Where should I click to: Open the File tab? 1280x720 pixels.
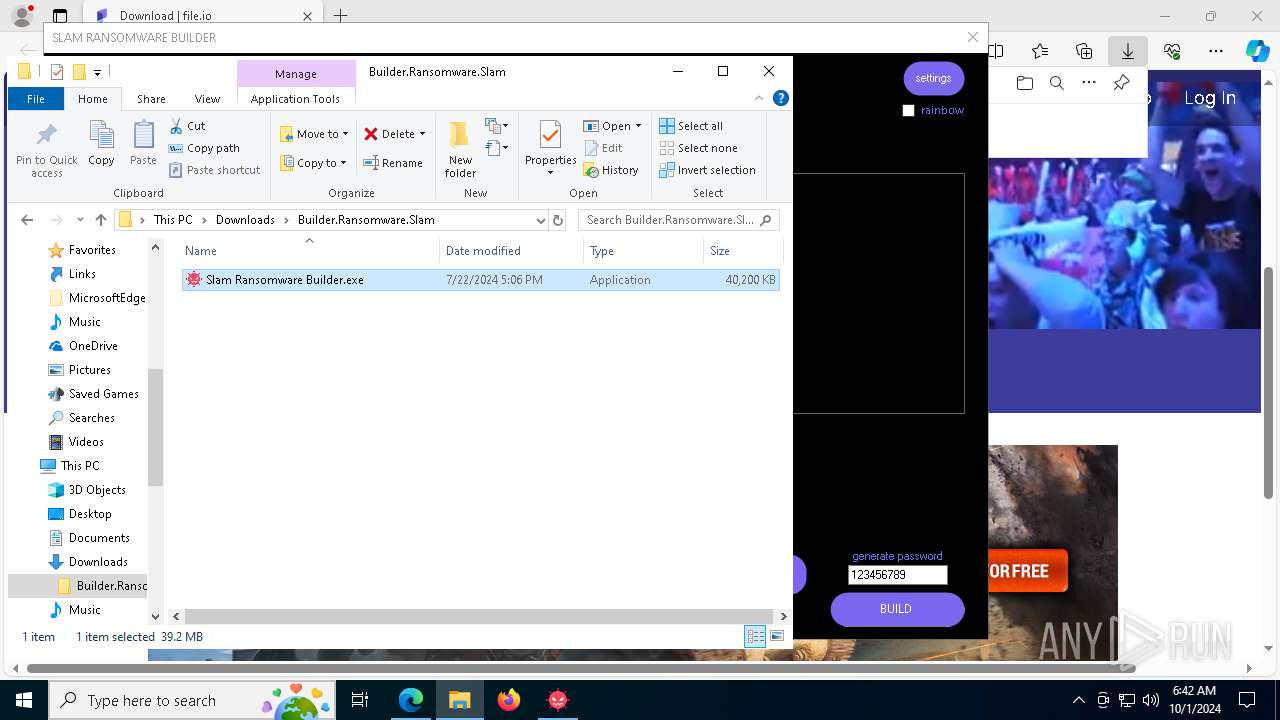click(x=36, y=99)
